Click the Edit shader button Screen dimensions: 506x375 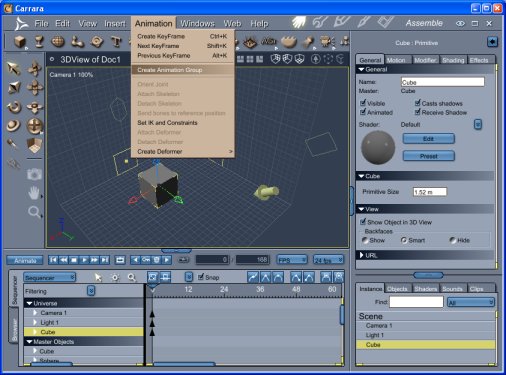point(429,139)
